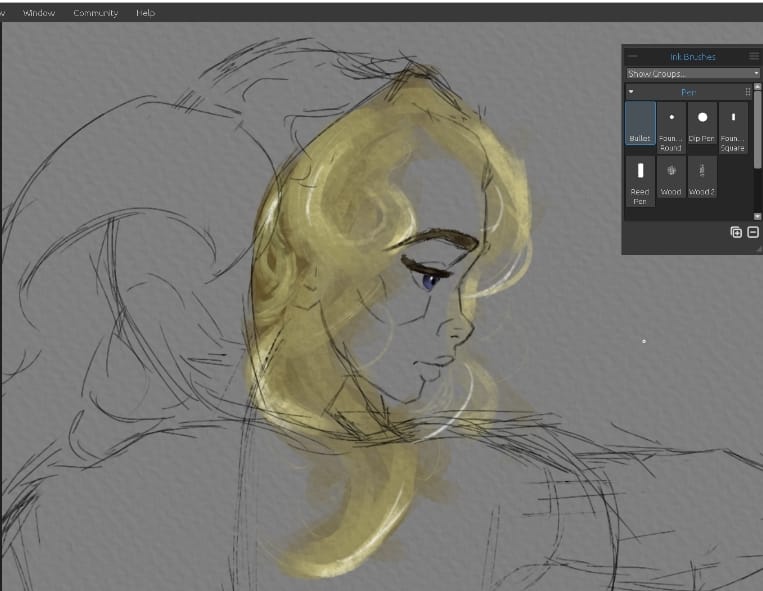The height and width of the screenshot is (591, 763).
Task: Minimize the Ink Brushes panel
Action: [632, 56]
